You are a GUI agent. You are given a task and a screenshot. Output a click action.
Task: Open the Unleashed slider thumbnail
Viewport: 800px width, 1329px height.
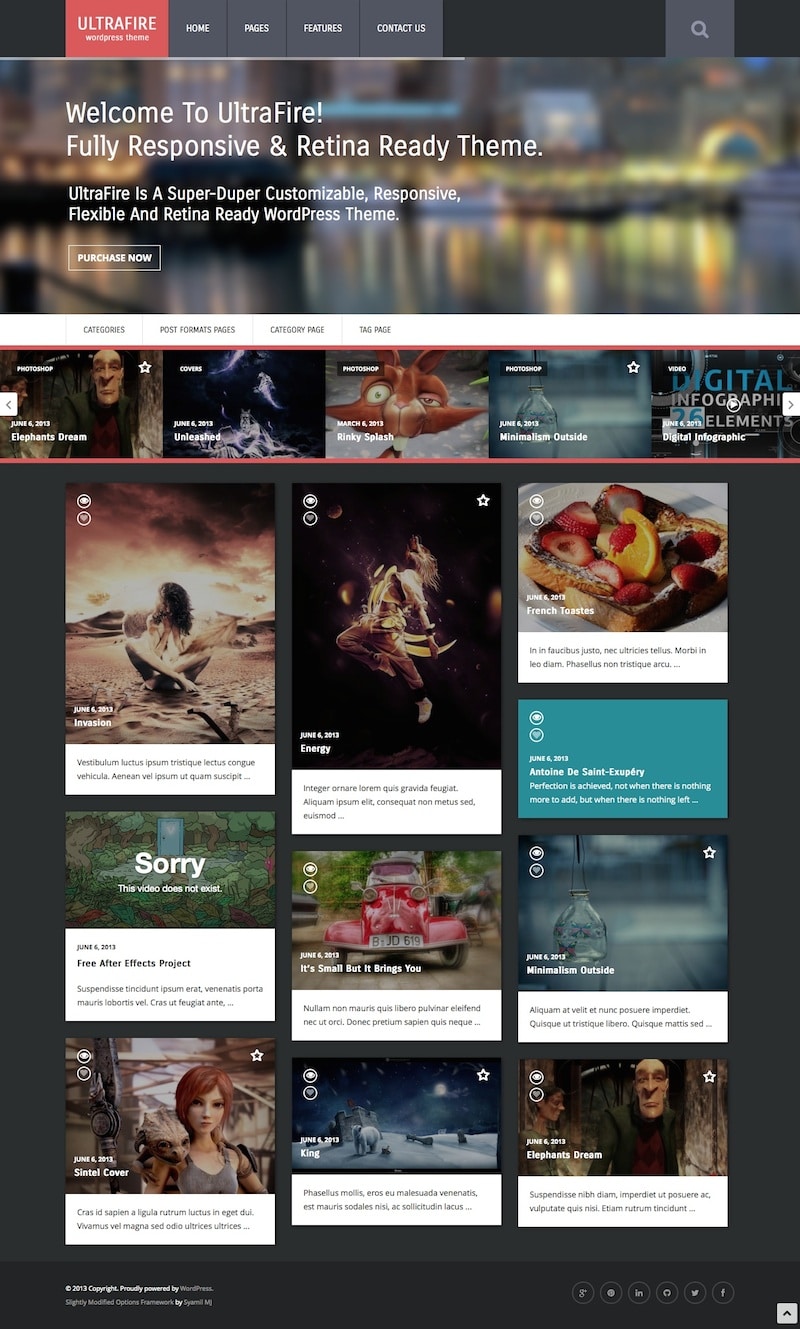(244, 404)
